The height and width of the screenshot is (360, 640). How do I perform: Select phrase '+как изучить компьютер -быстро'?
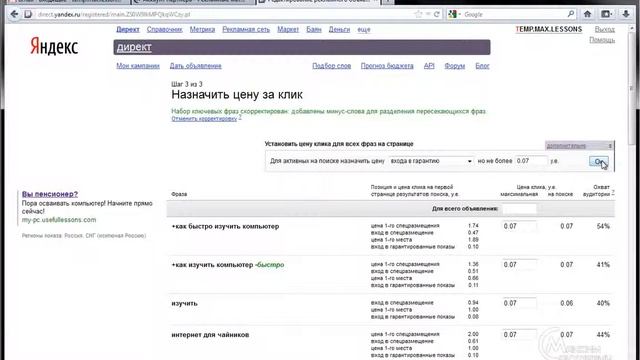point(228,265)
